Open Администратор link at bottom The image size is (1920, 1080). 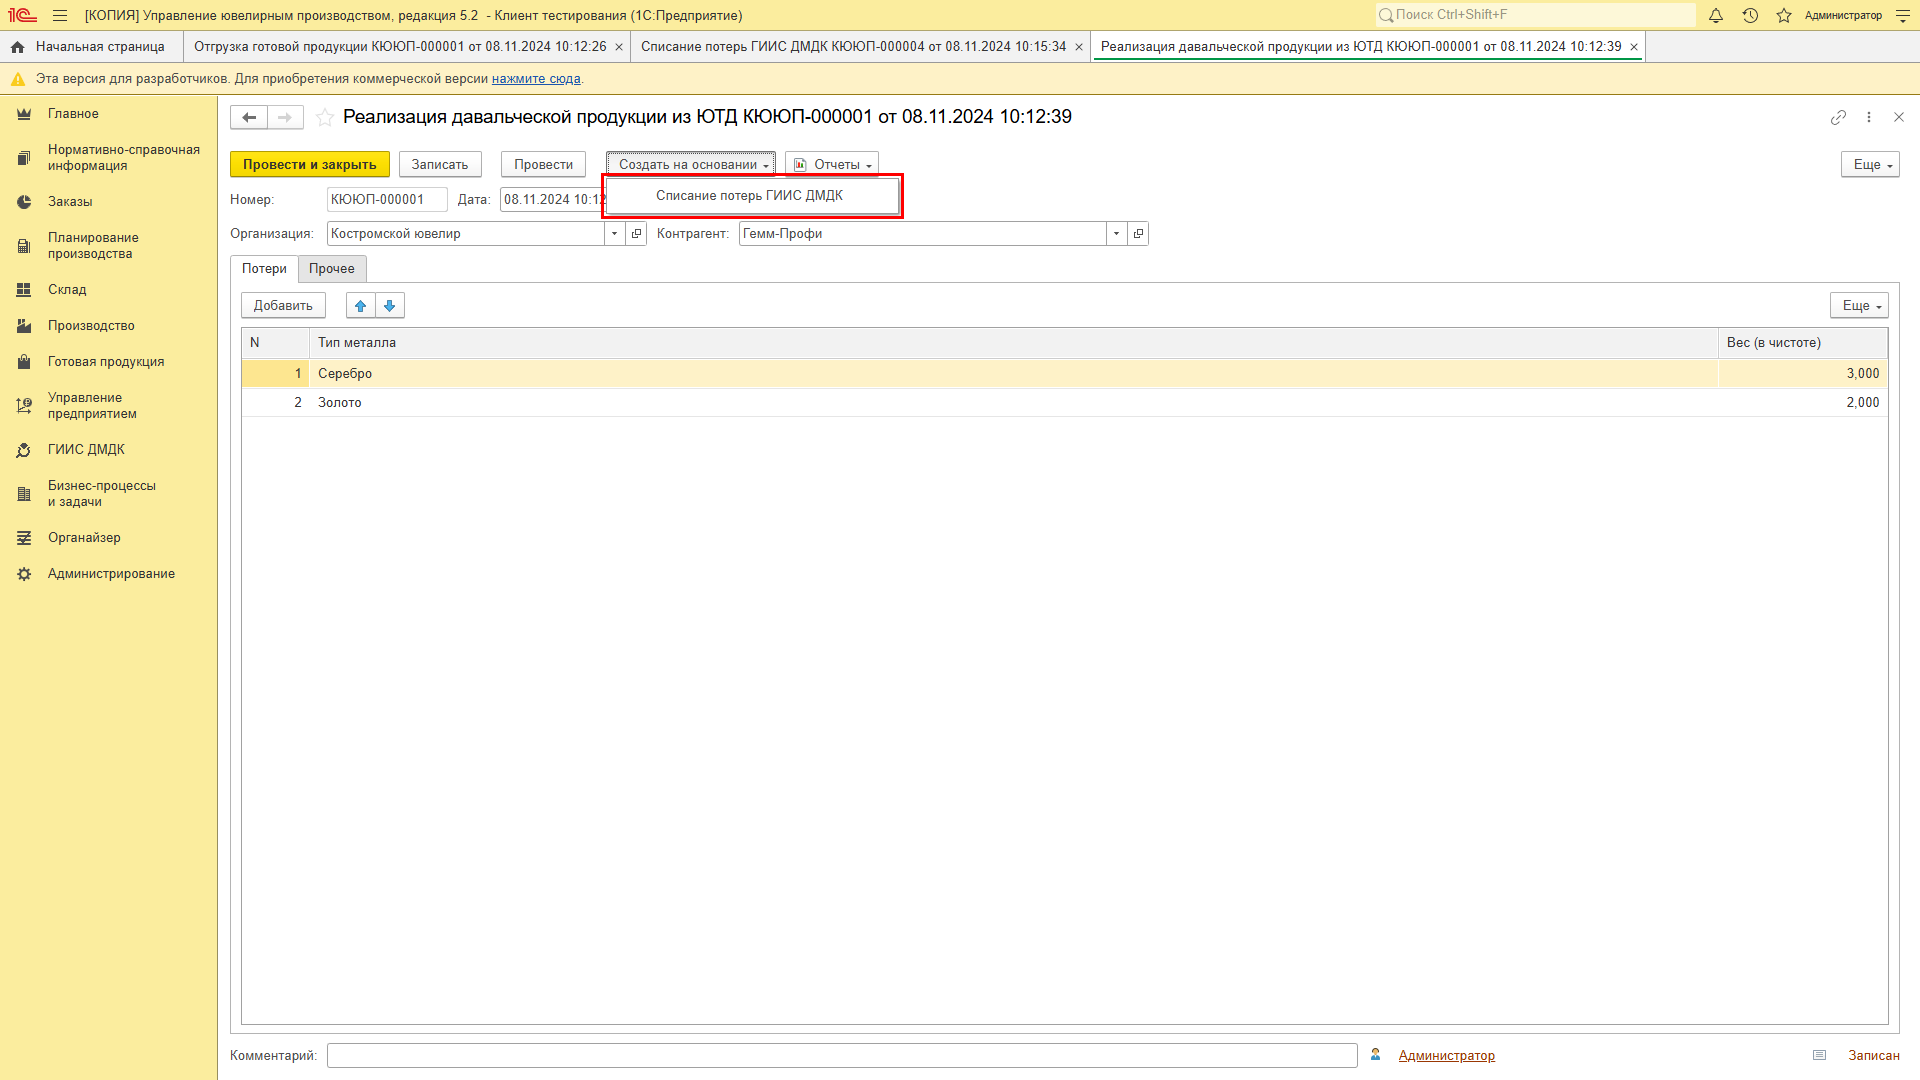tap(1446, 1056)
